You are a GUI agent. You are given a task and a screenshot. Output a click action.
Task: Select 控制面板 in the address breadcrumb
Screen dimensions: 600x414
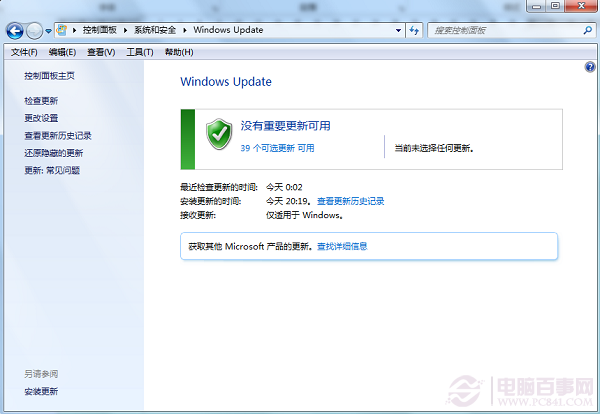pos(99,30)
